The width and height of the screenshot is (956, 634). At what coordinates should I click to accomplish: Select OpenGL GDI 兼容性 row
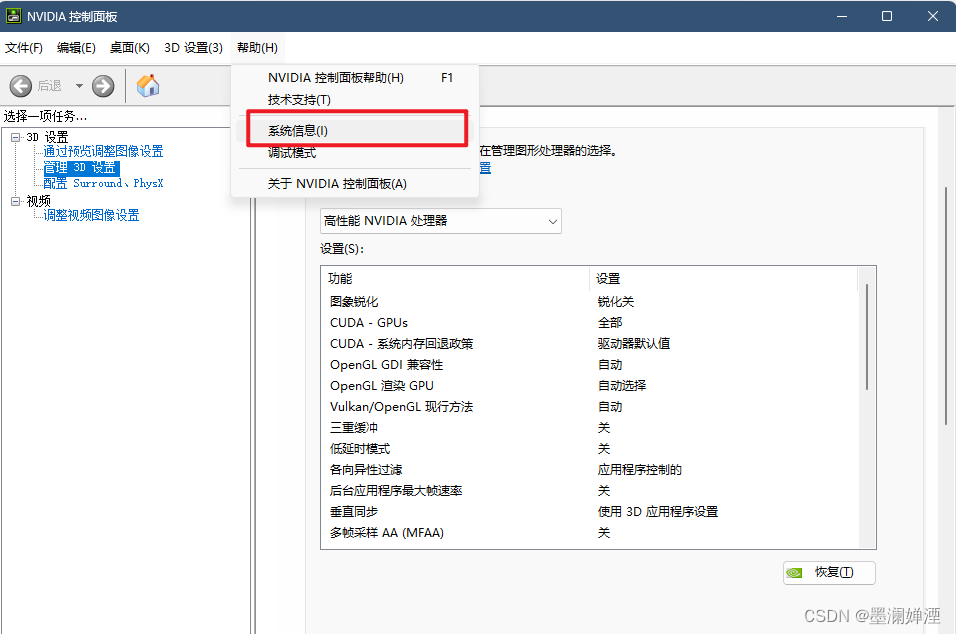click(x=590, y=365)
